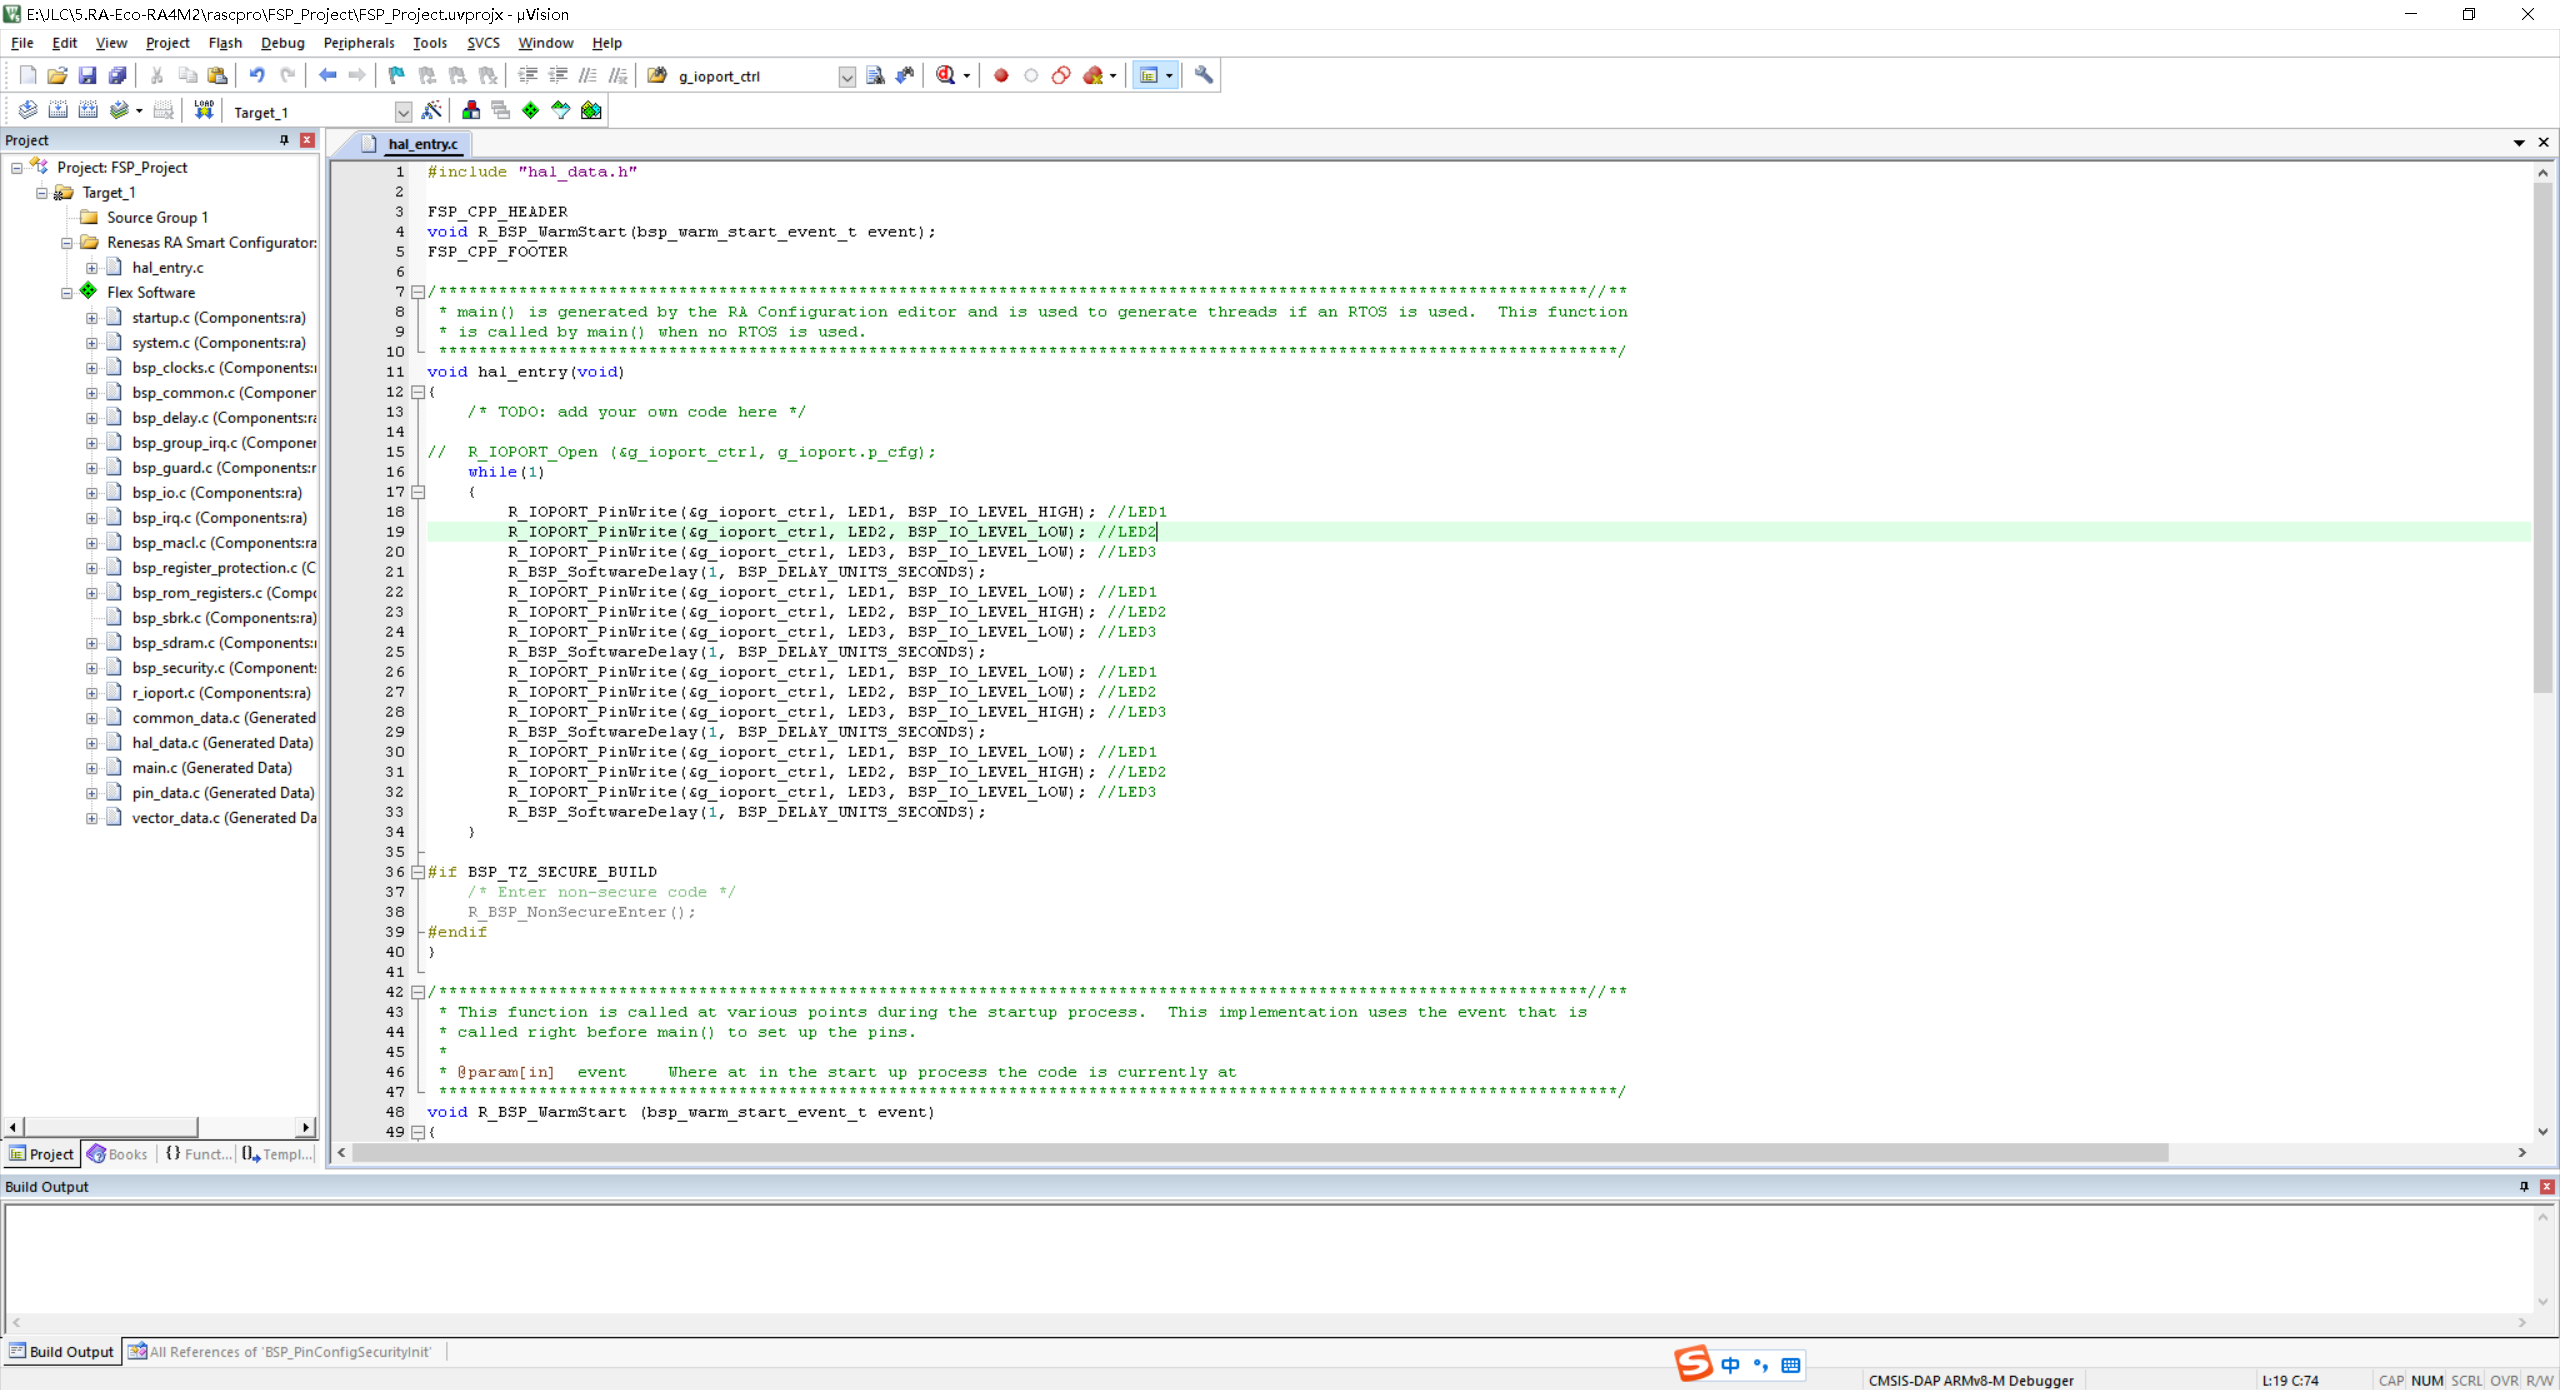The image size is (2560, 1390).
Task: Expand the r_ioport.c tree node
Action: pyautogui.click(x=92, y=693)
